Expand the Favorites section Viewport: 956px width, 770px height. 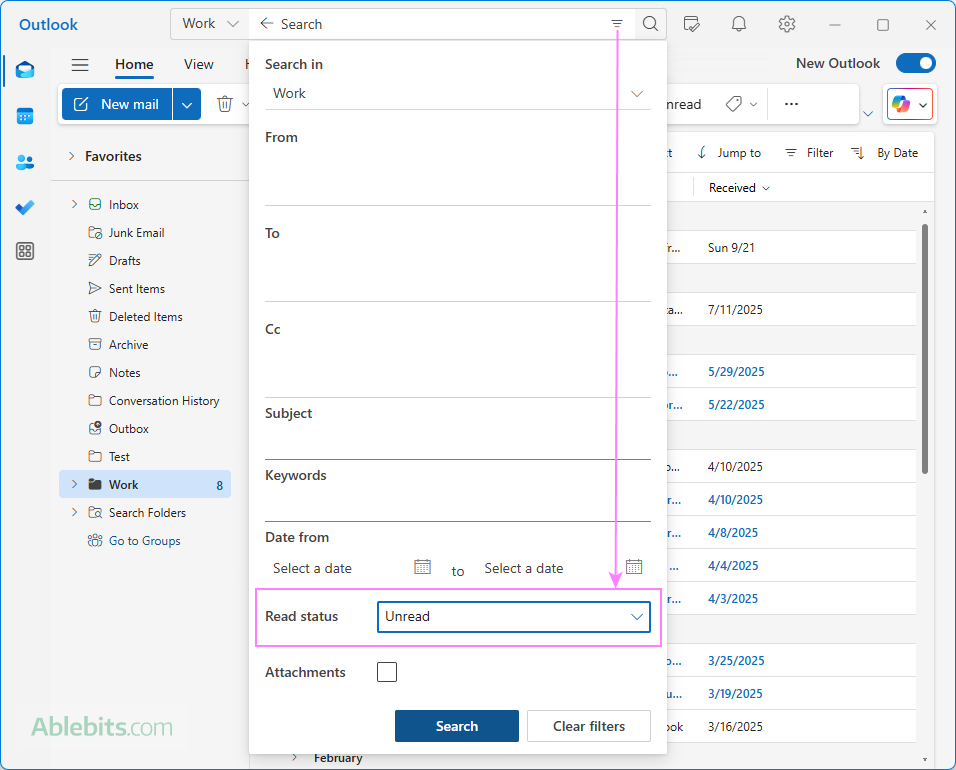(x=72, y=156)
